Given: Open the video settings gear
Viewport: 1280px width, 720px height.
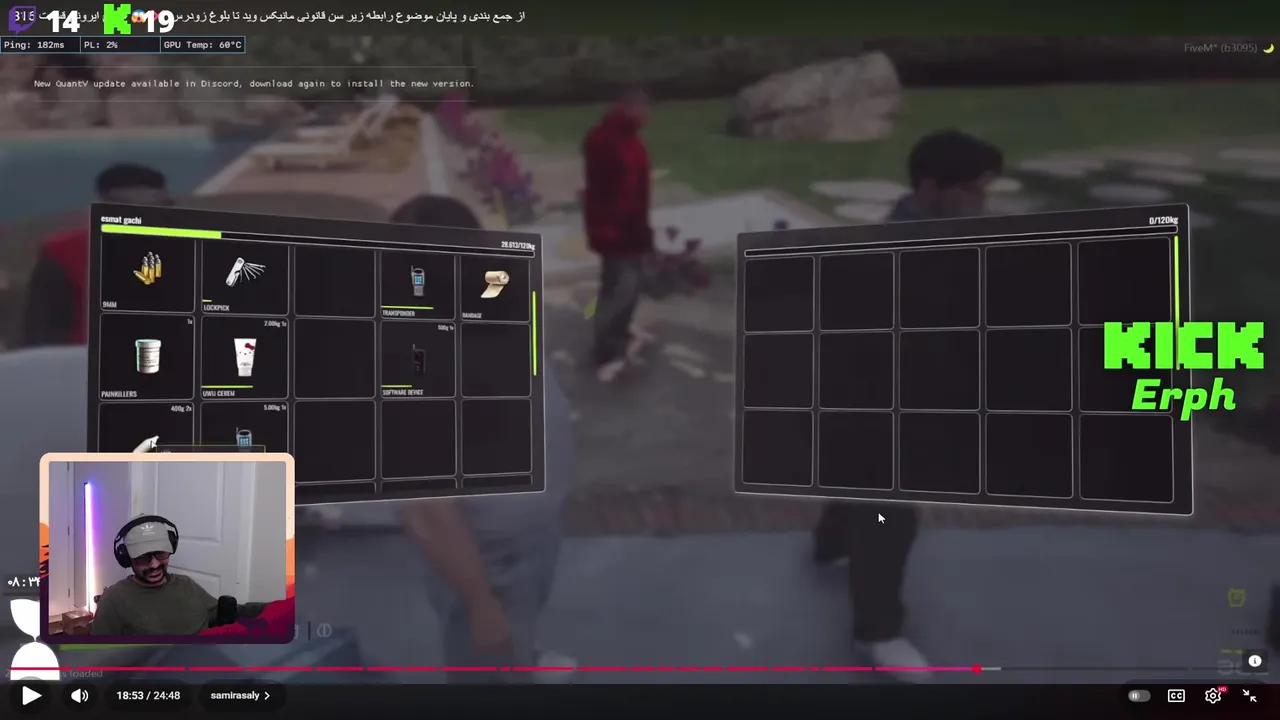Looking at the screenshot, I should (1213, 696).
